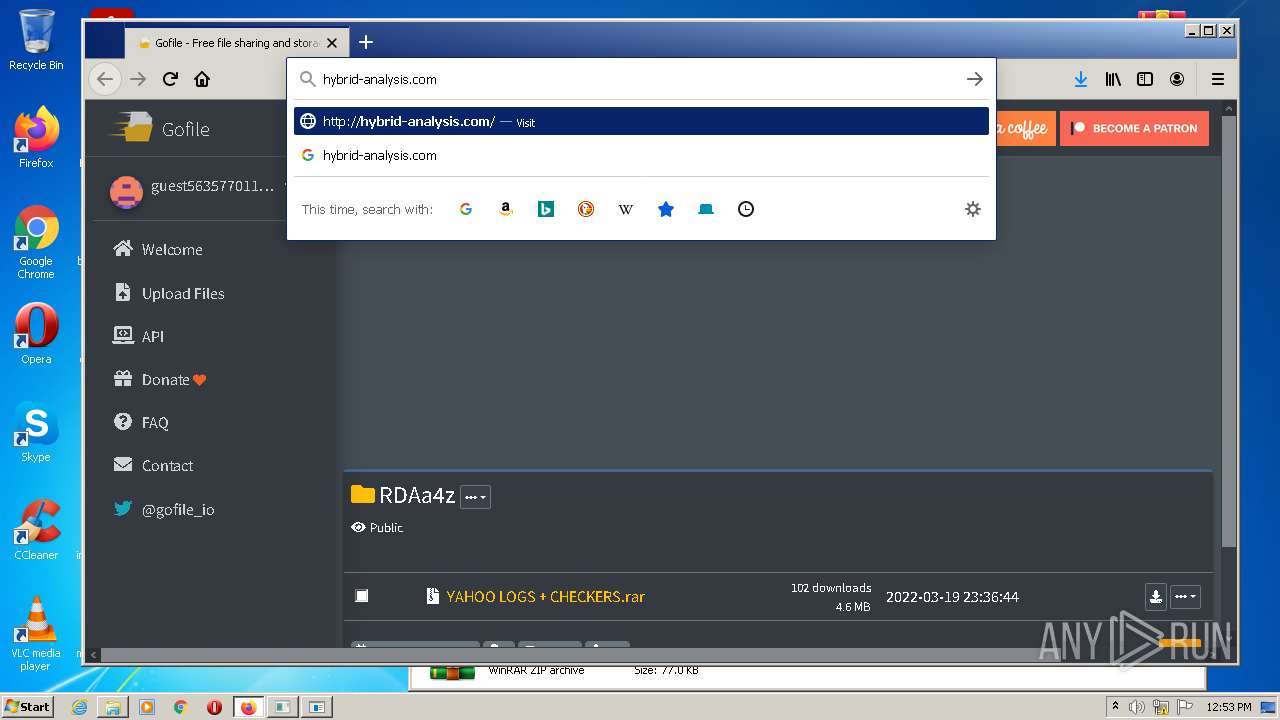Click the horizontal scrollbar left arrow
The image size is (1280, 720).
pos(91,655)
